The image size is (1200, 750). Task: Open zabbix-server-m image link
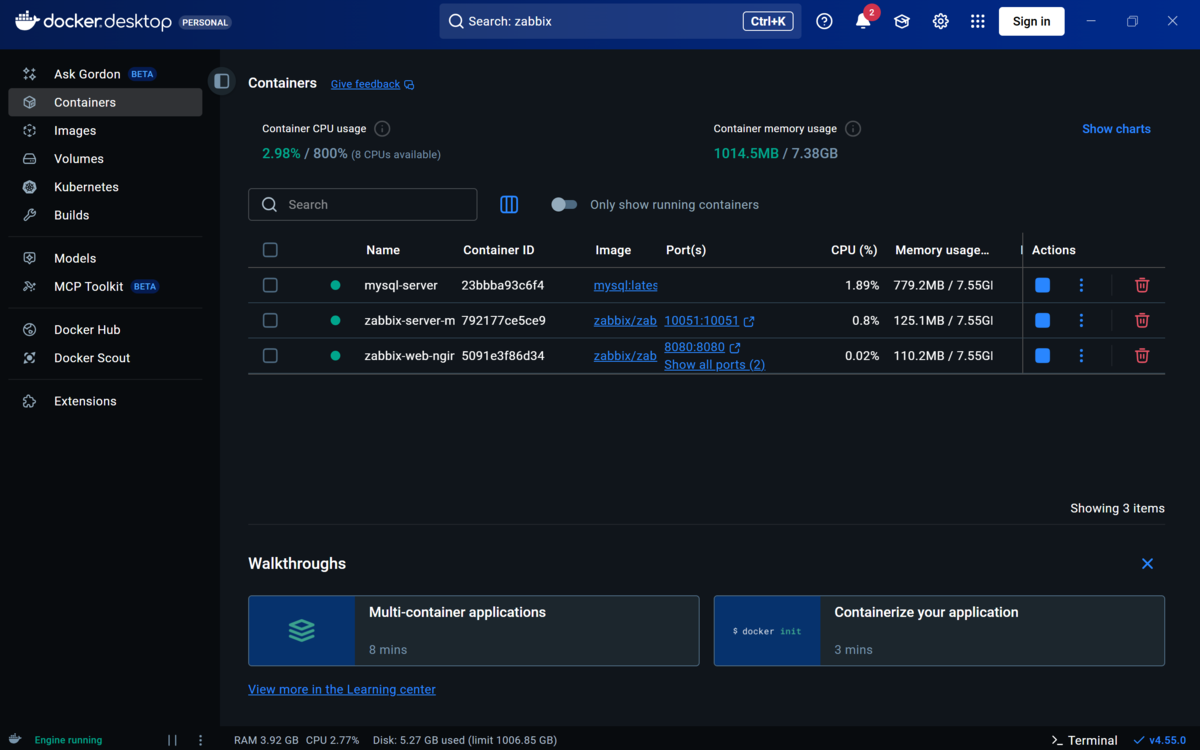pyautogui.click(x=625, y=320)
